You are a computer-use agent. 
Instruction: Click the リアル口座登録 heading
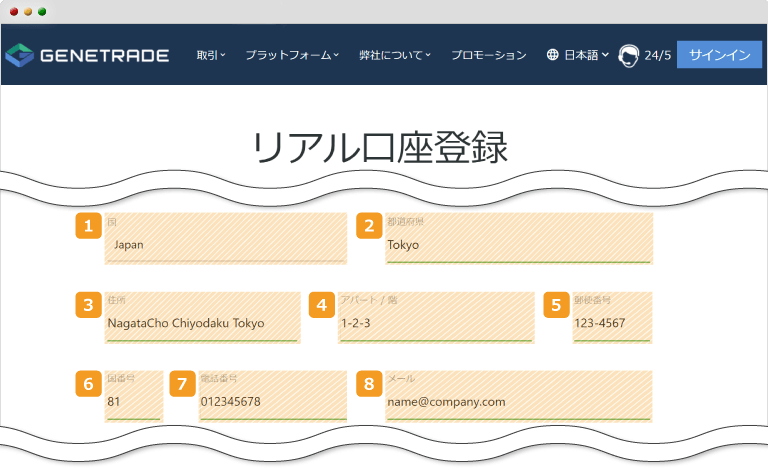380,147
